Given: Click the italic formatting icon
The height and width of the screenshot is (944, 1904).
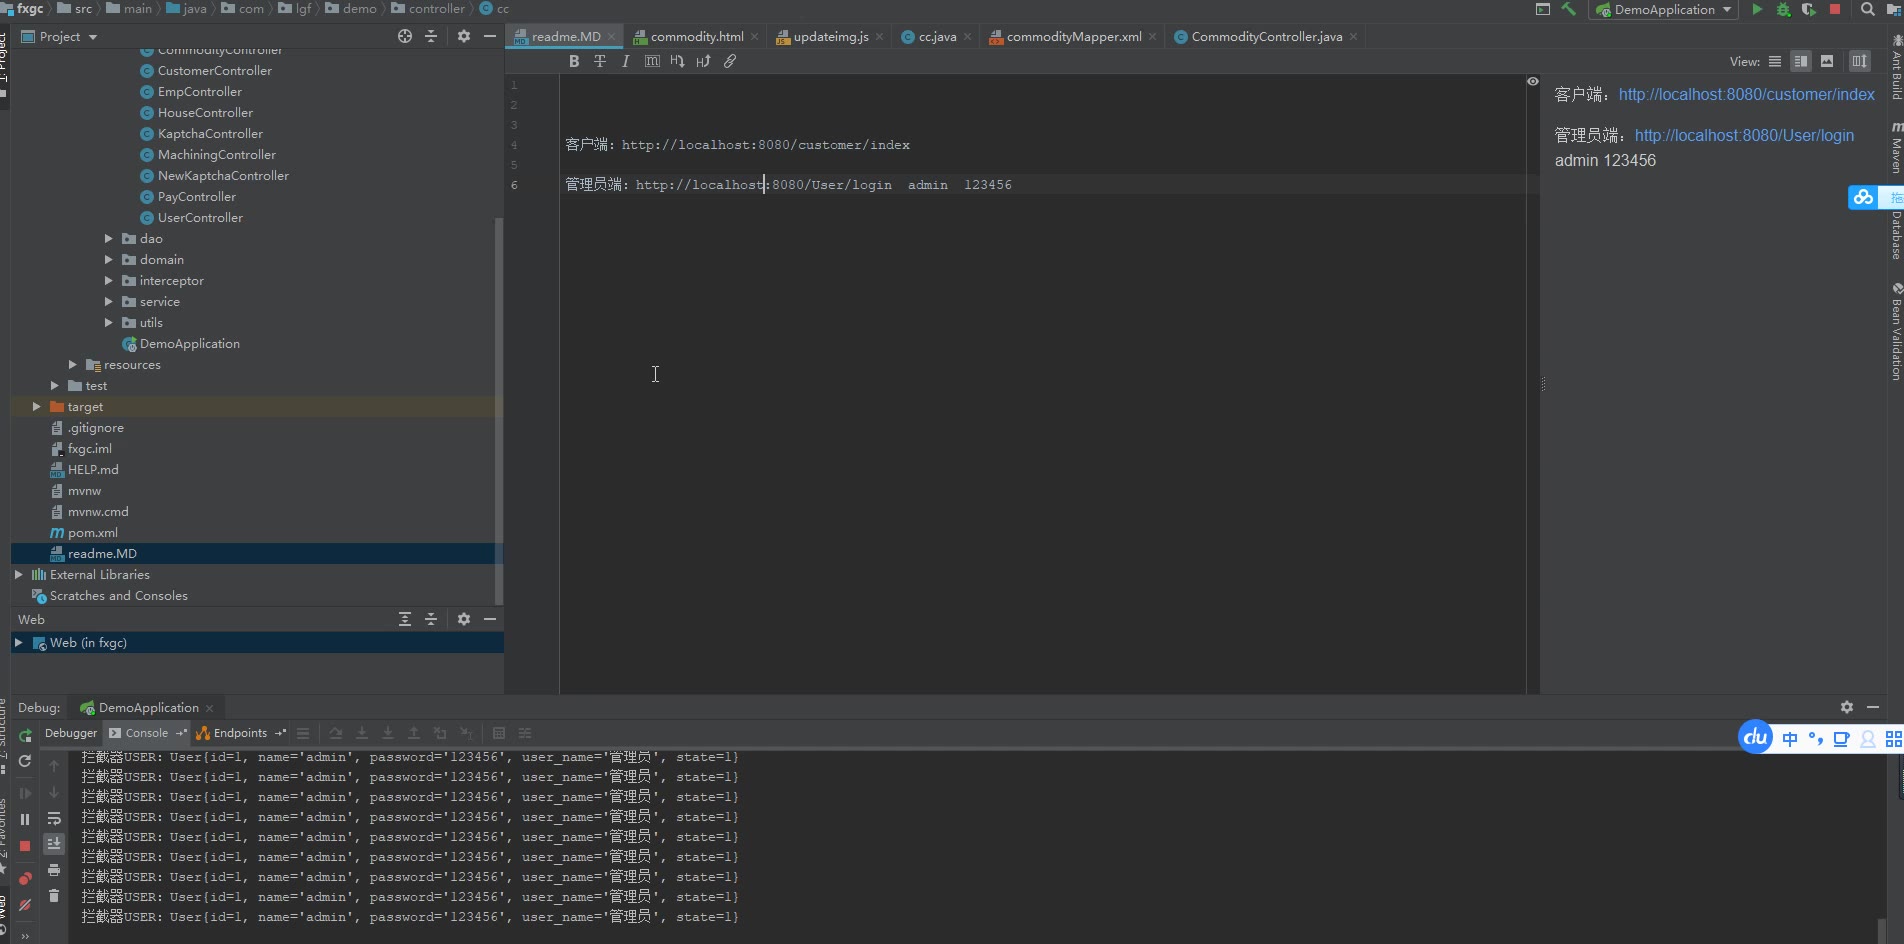Looking at the screenshot, I should click(626, 61).
